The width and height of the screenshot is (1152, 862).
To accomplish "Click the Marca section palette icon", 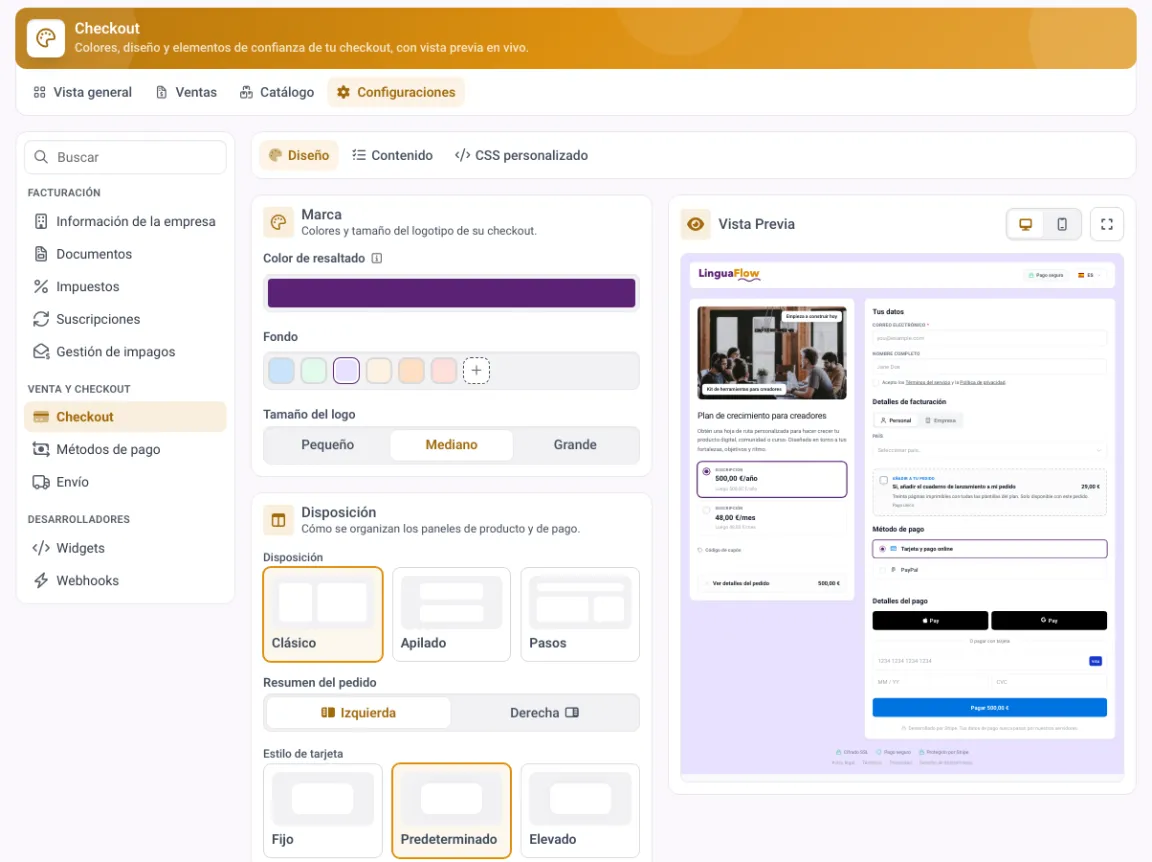I will (x=278, y=222).
